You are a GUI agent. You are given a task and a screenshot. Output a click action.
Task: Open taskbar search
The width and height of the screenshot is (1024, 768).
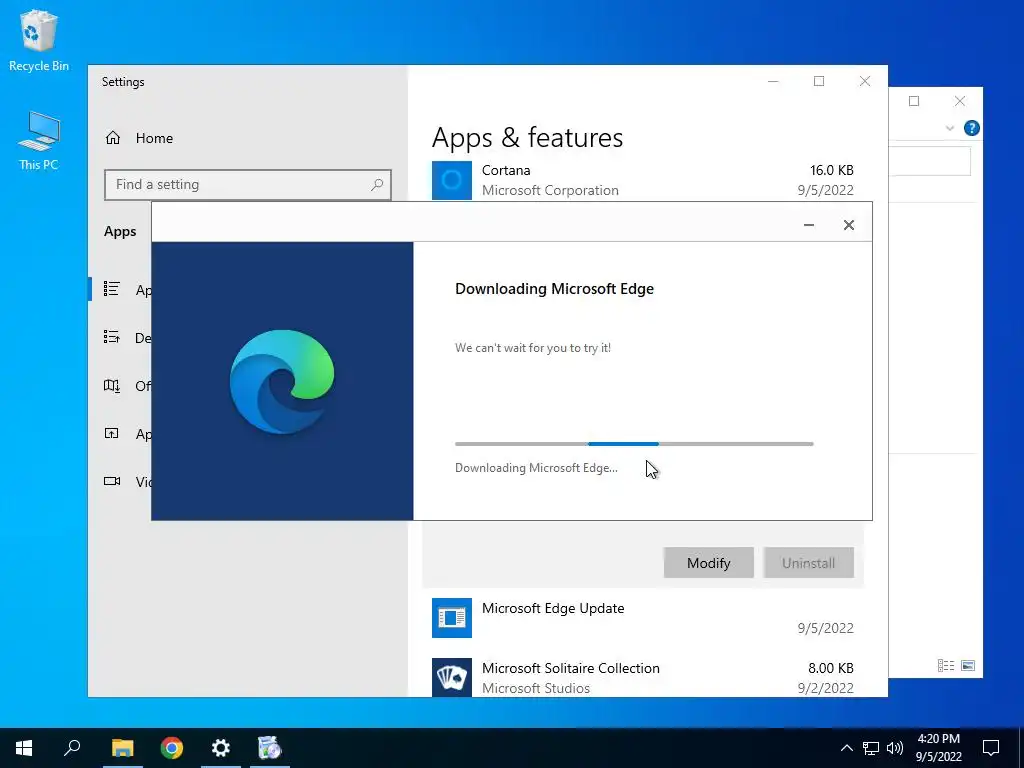pos(72,748)
